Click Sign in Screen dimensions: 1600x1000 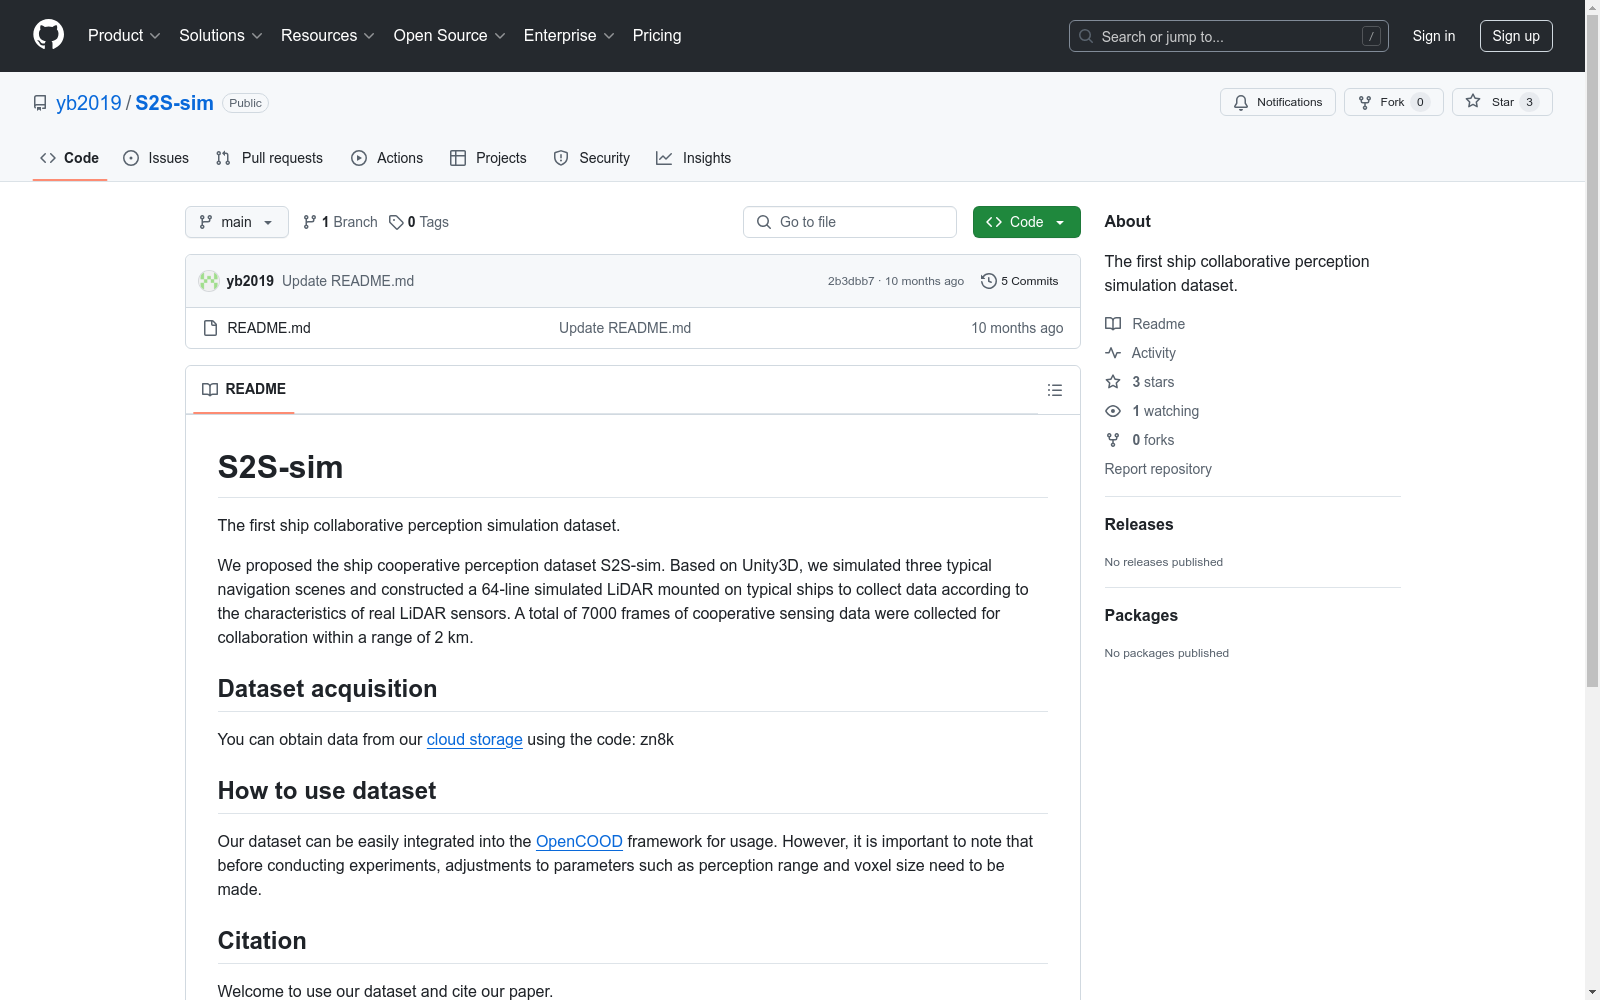pos(1433,36)
